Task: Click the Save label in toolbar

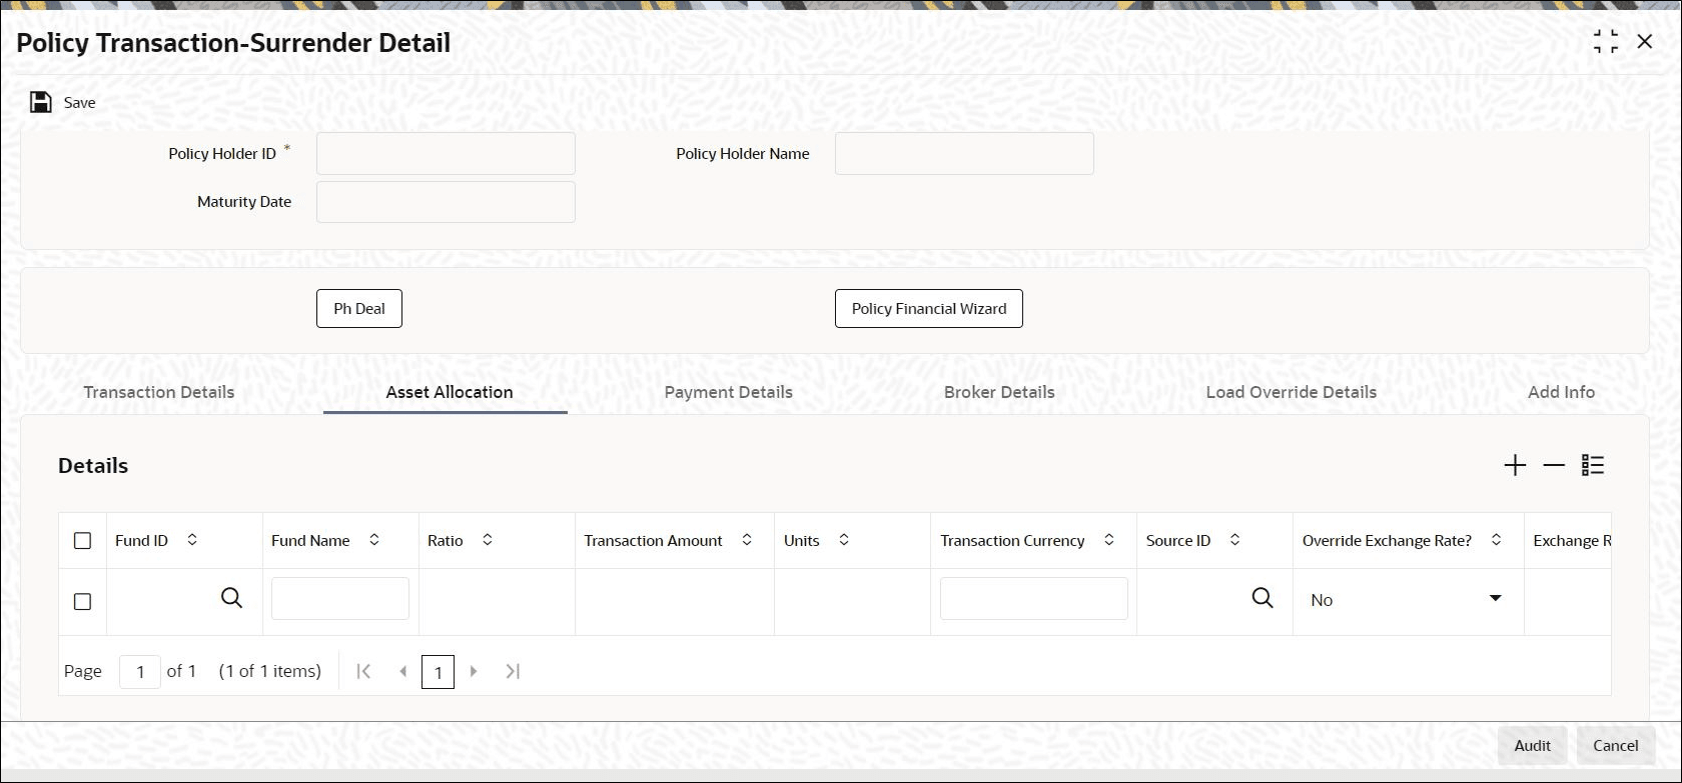Action: 80,102
